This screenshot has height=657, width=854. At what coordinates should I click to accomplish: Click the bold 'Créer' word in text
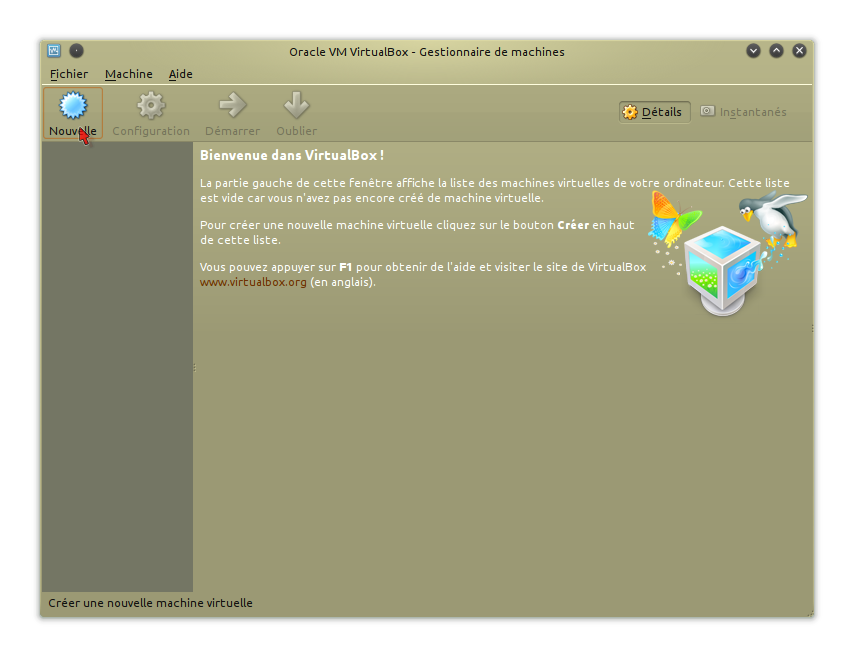(573, 225)
